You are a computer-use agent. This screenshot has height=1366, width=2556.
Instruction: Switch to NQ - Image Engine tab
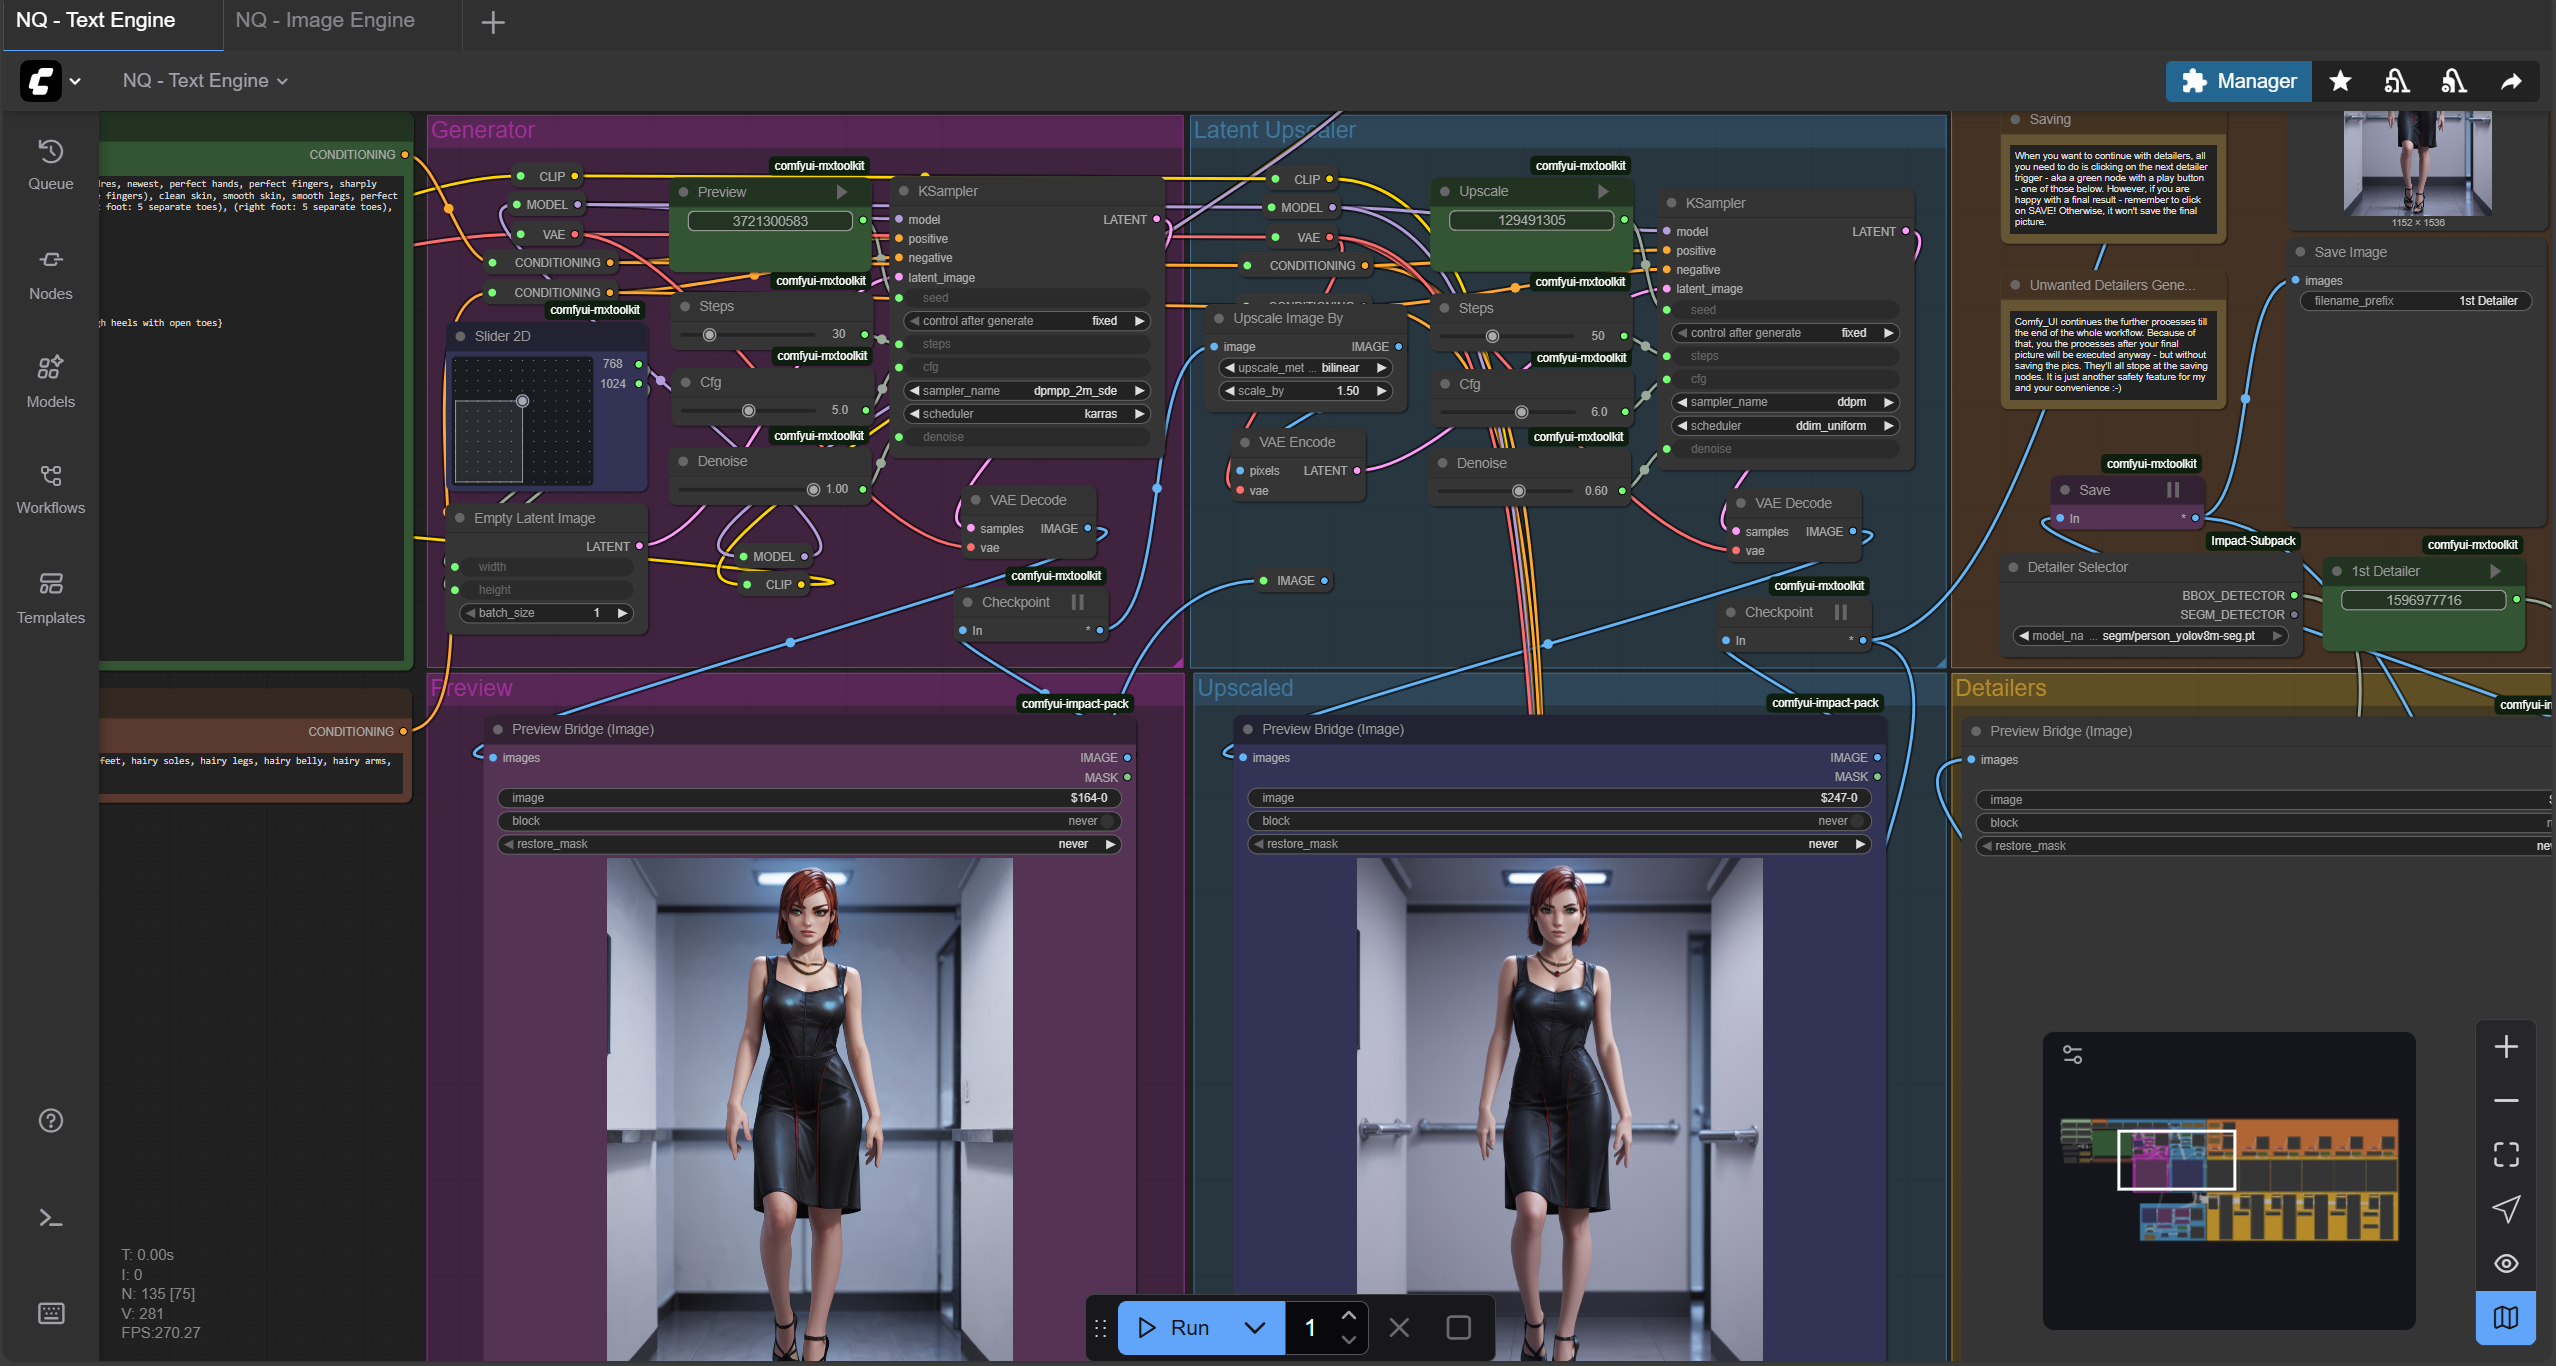pos(325,21)
